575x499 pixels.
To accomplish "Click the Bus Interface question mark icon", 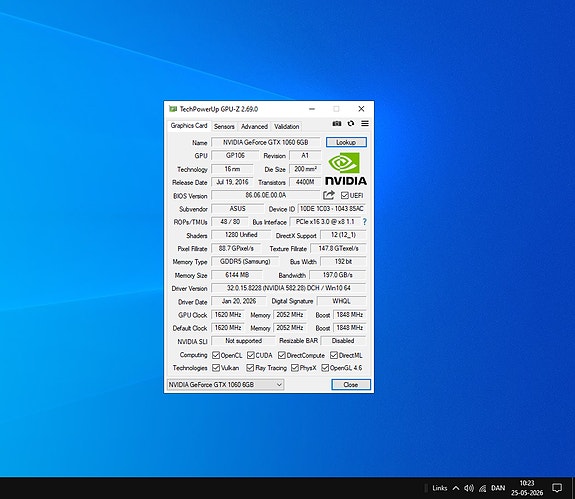I will point(365,222).
